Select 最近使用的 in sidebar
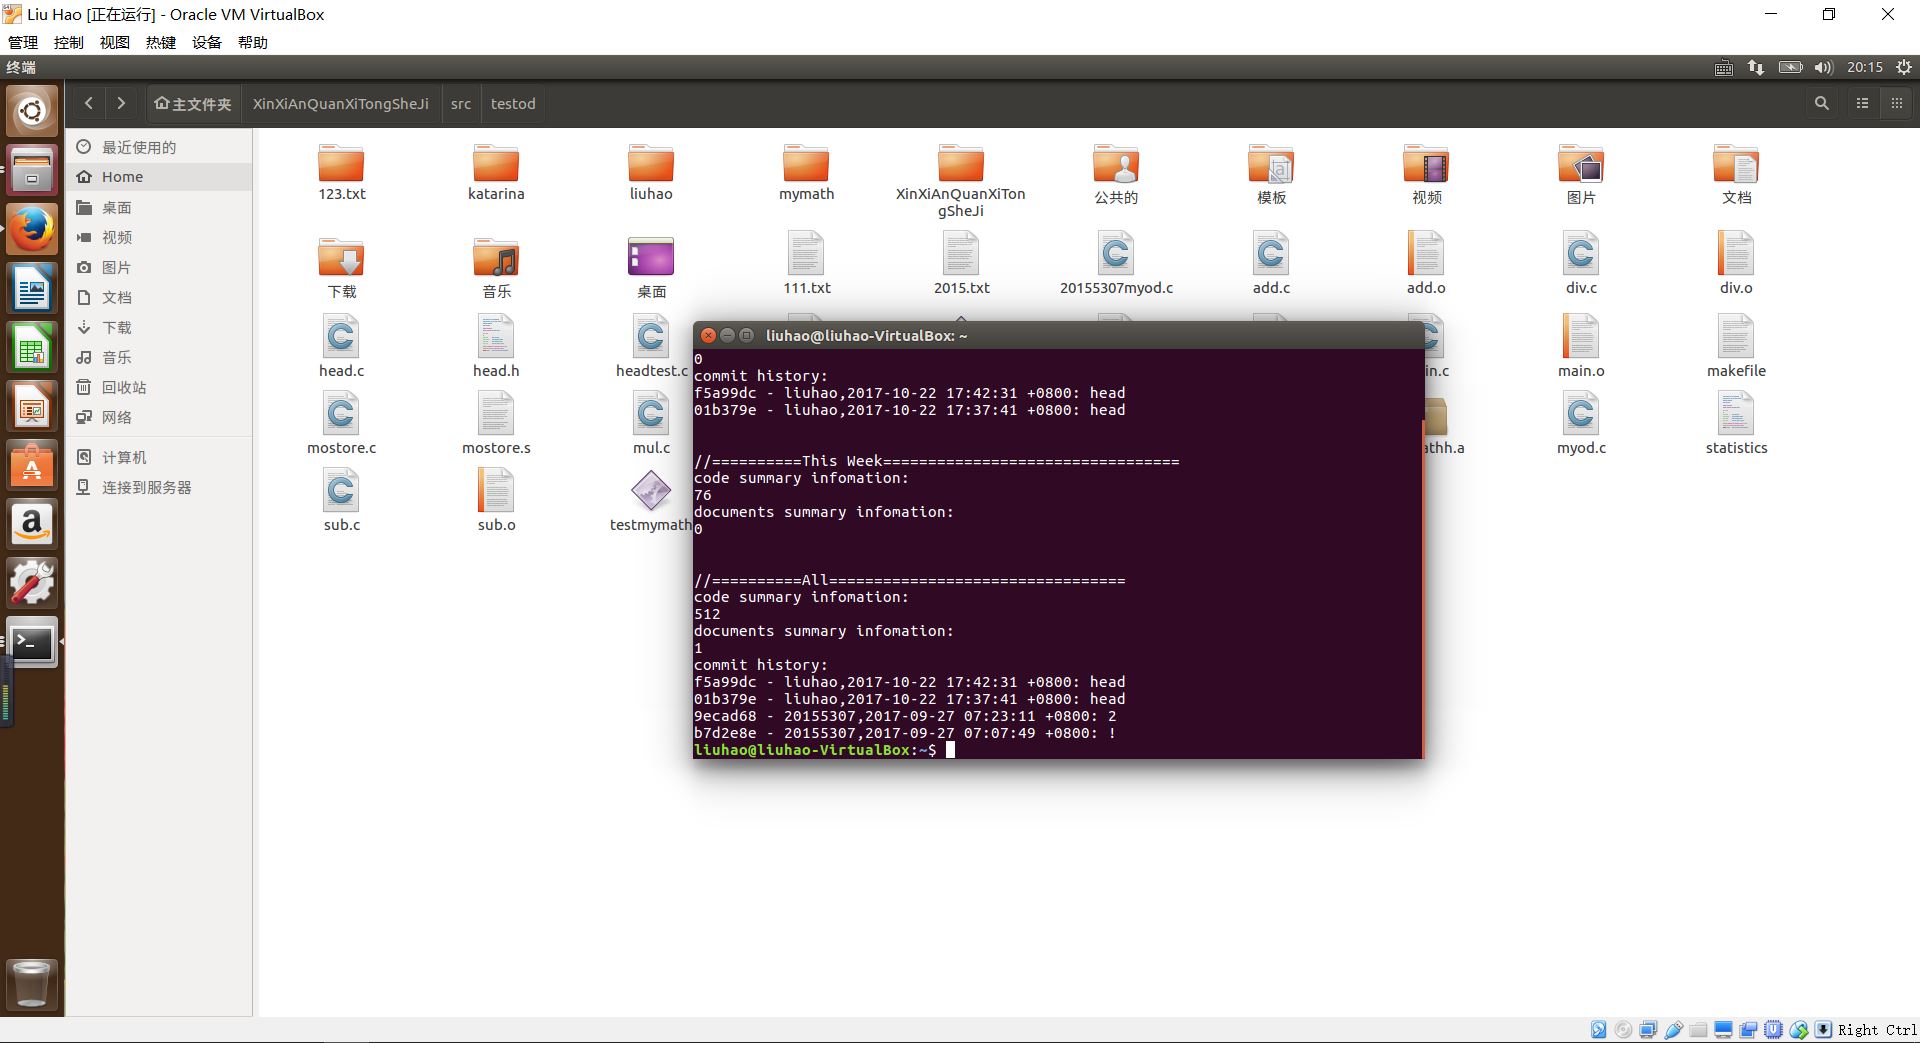 159,147
